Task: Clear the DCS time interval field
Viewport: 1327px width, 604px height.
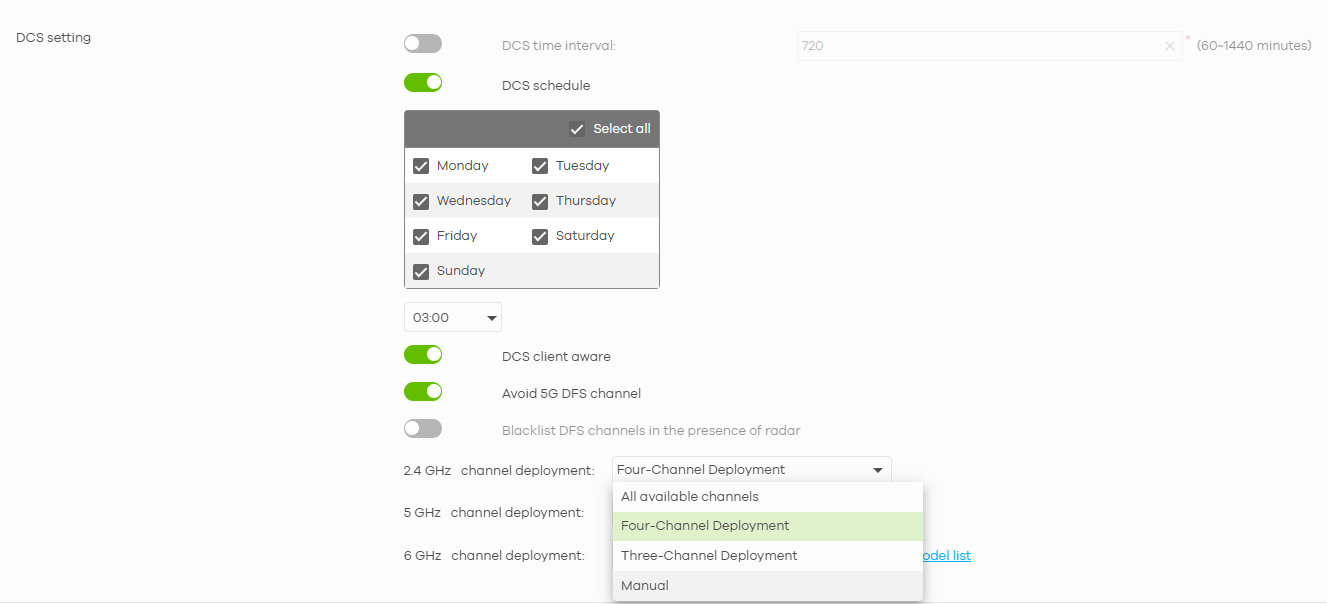Action: pos(1169,45)
